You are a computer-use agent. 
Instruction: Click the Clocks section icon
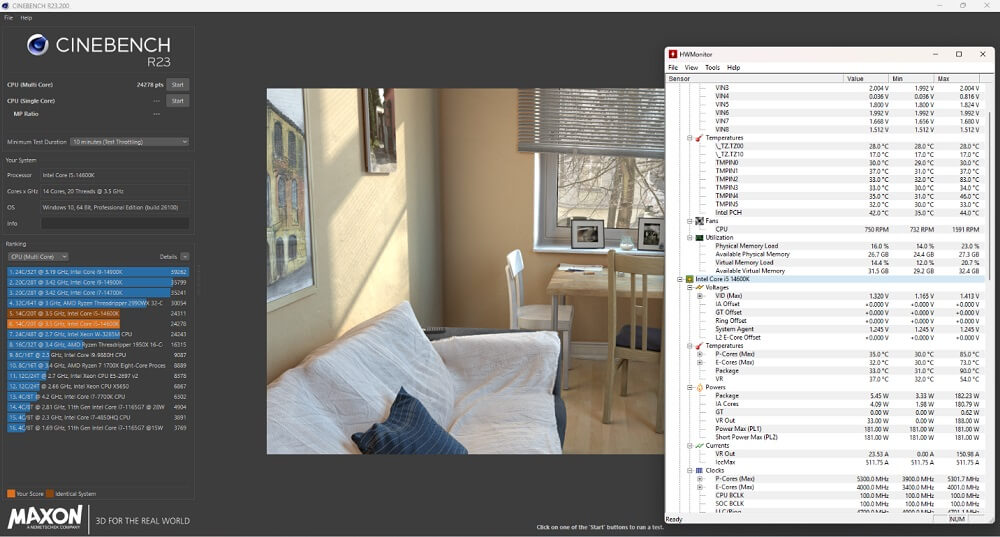698,470
